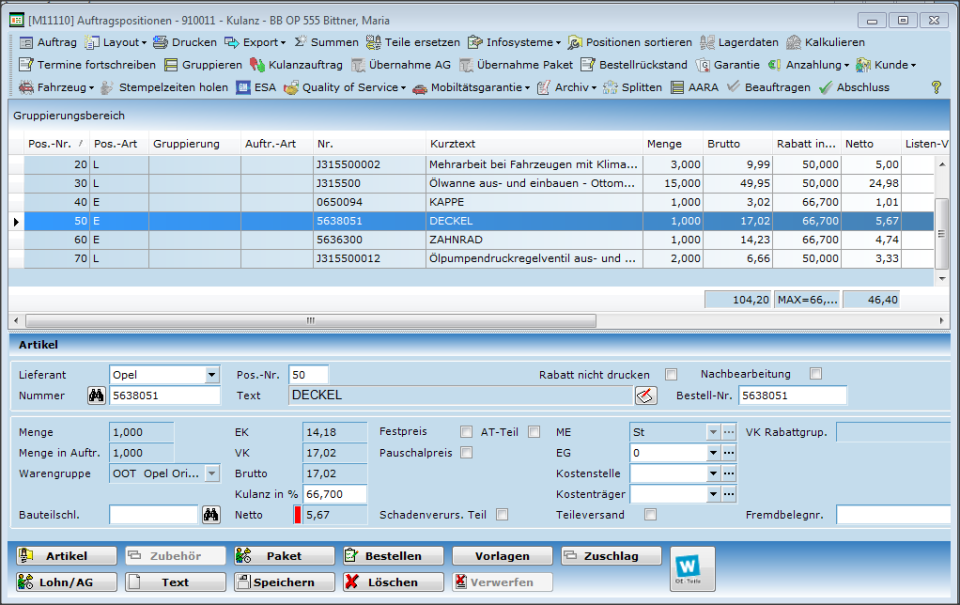This screenshot has width=960, height=605.
Task: Mark the article as AT-Teil
Action: pyautogui.click(x=536, y=431)
